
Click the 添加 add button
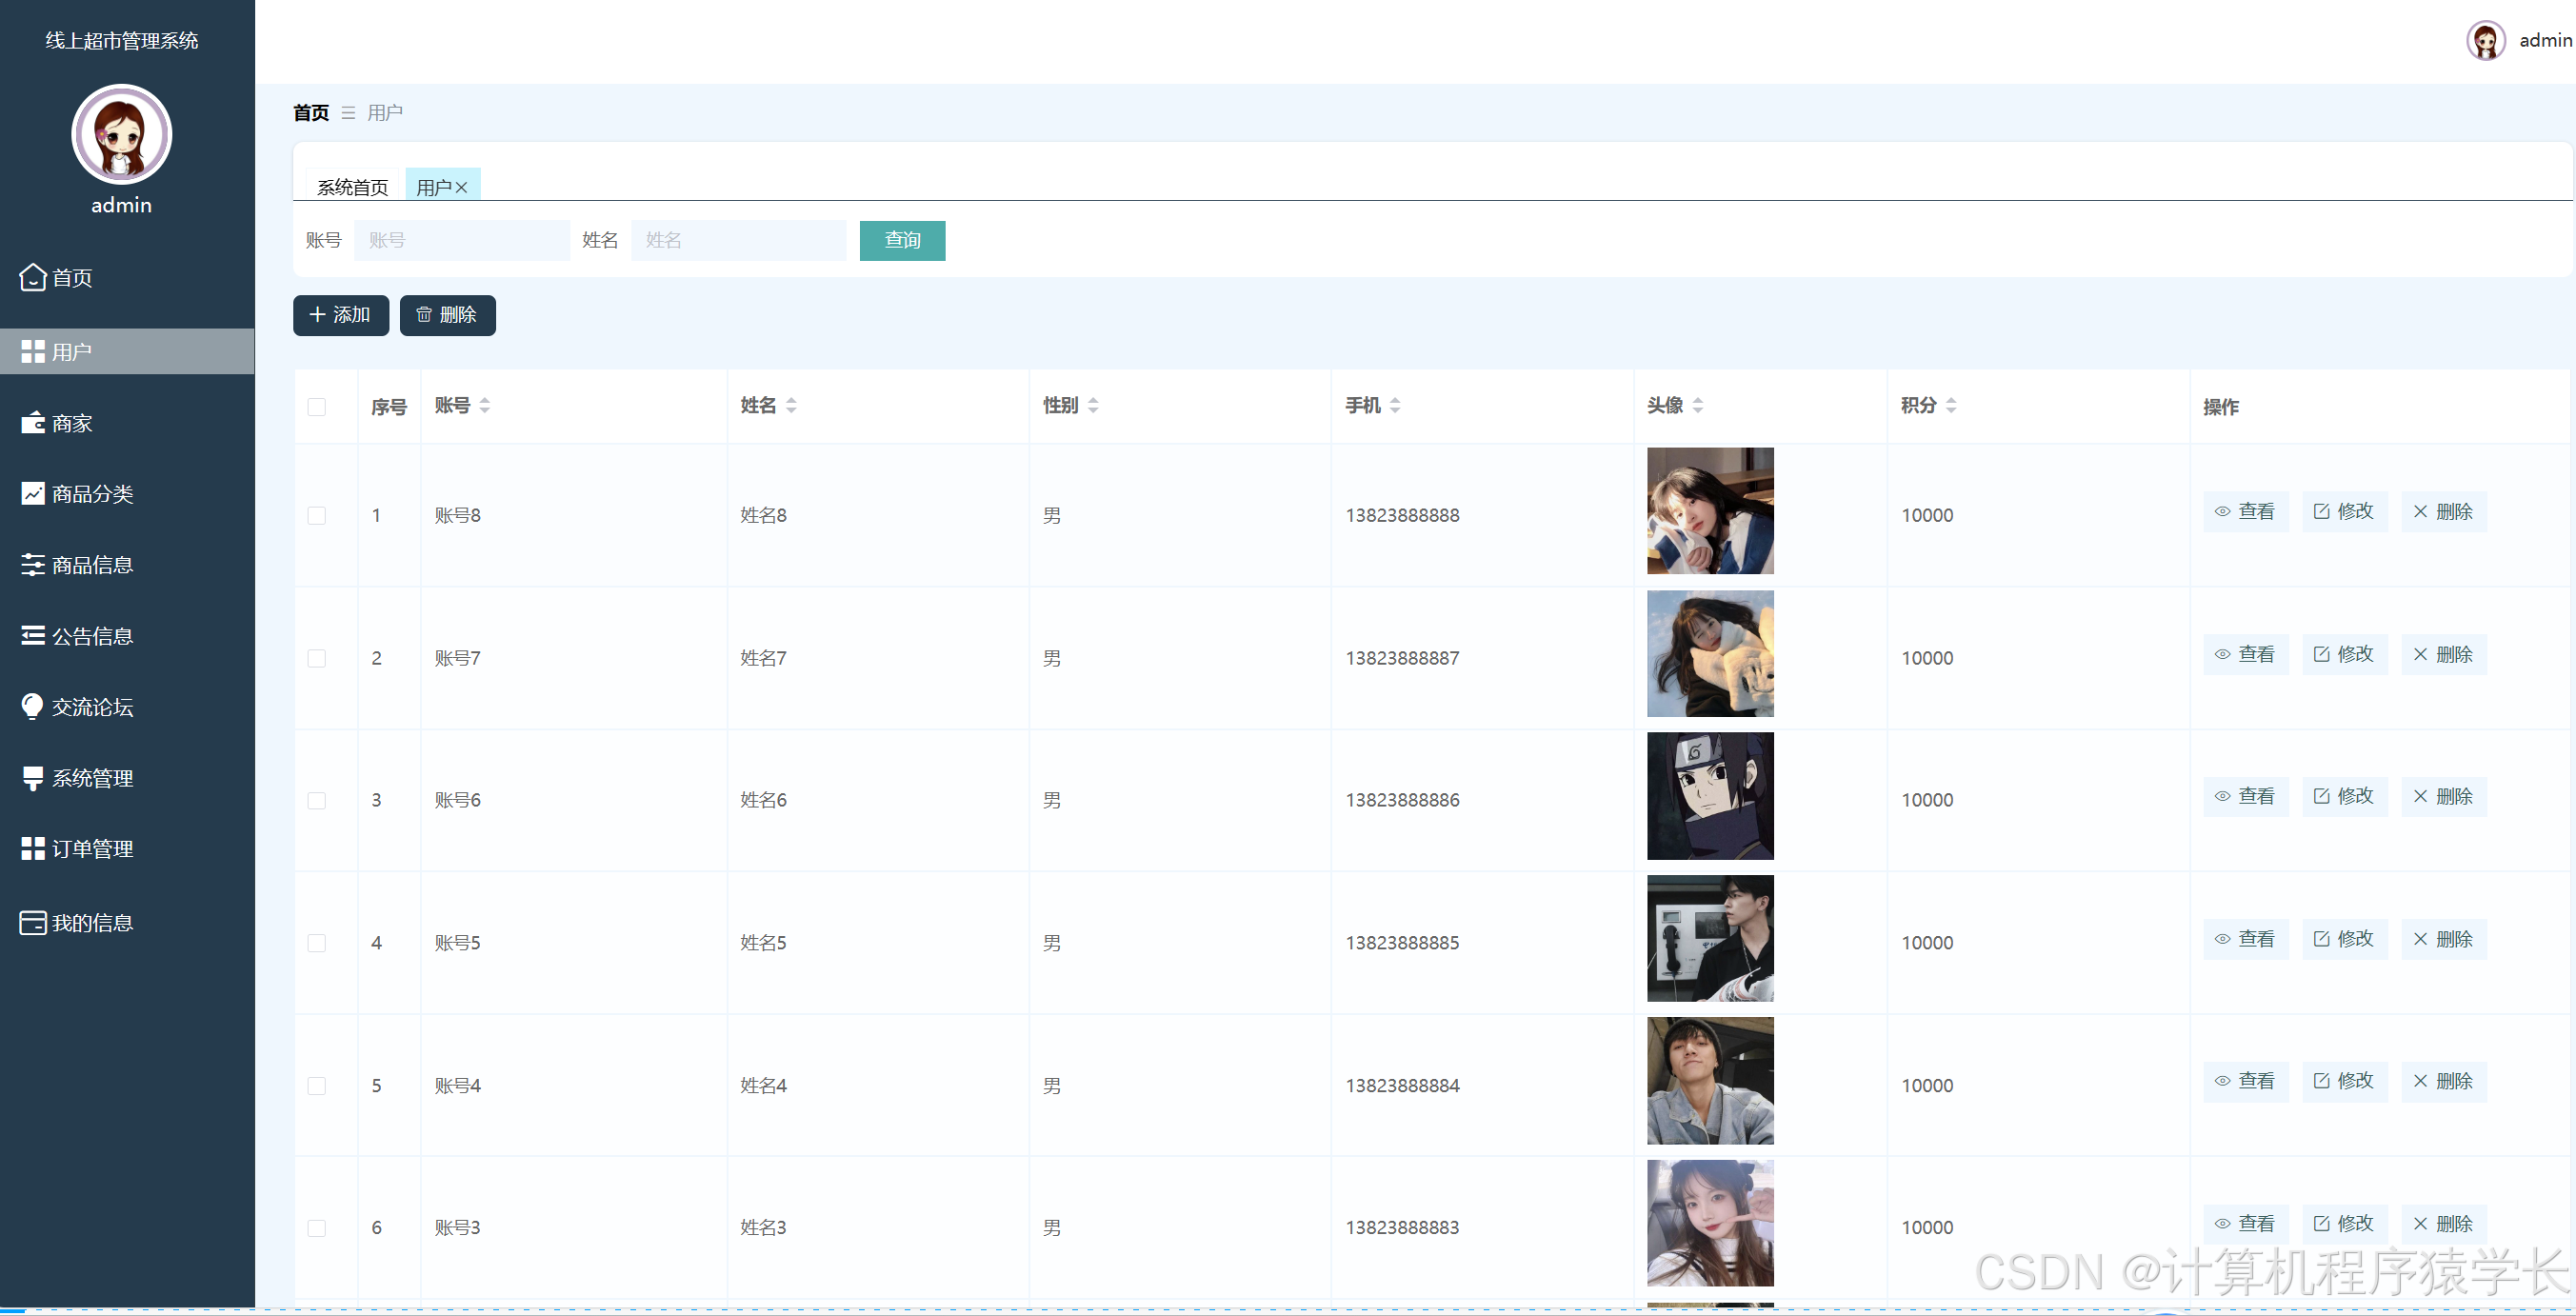[341, 315]
